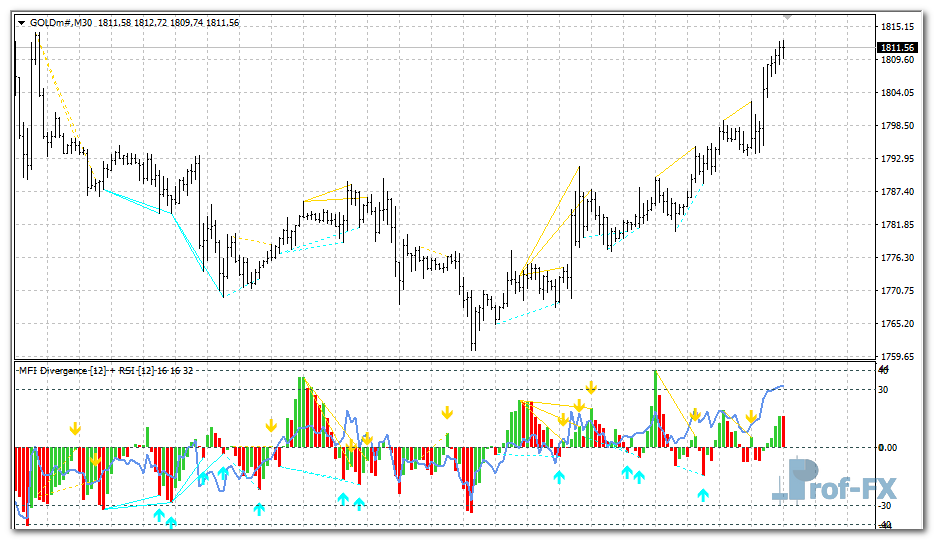
Task: Click the gray chart shift triangle marker
Action: [788, 17]
